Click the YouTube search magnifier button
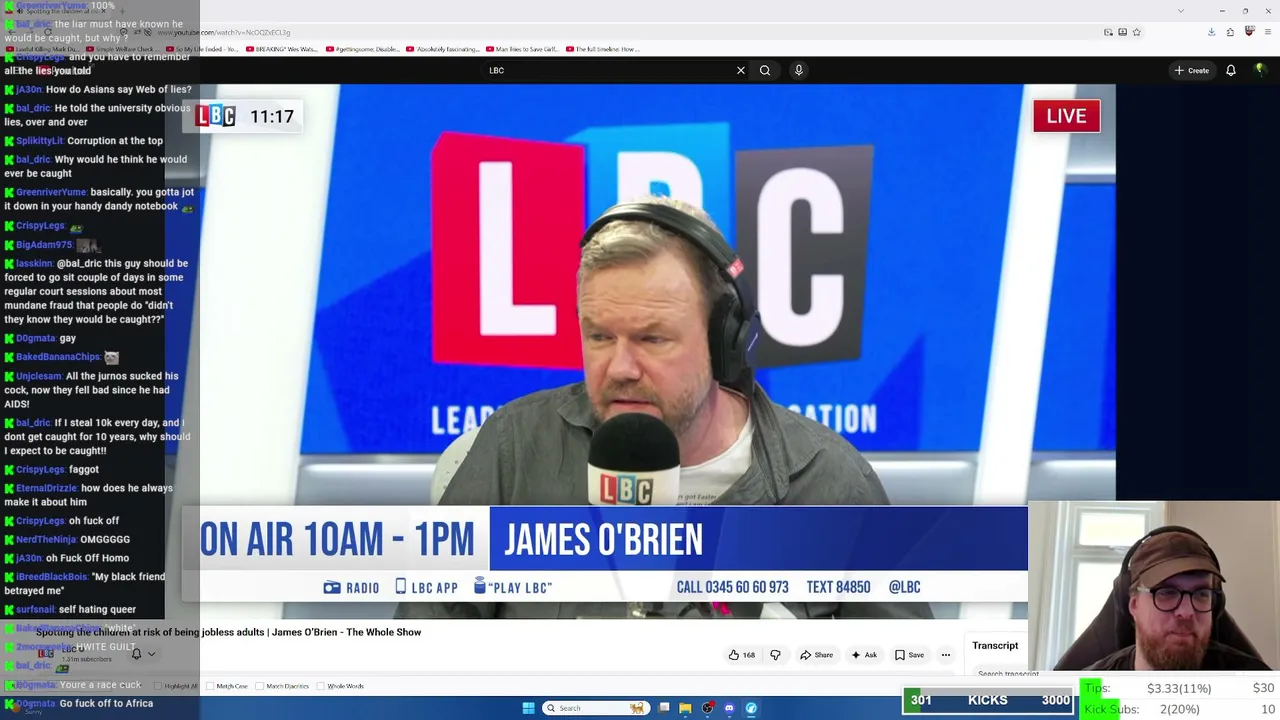This screenshot has width=1280, height=720. pyautogui.click(x=765, y=70)
